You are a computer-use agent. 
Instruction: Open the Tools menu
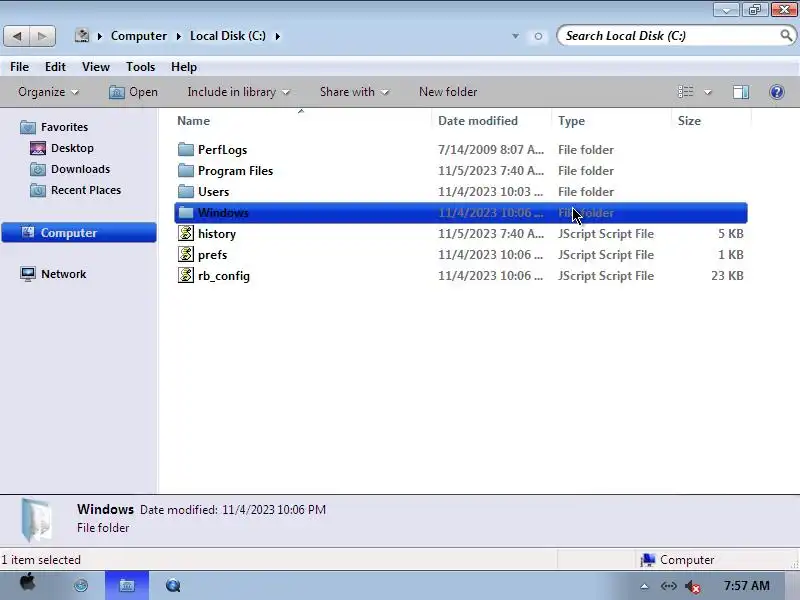point(140,67)
